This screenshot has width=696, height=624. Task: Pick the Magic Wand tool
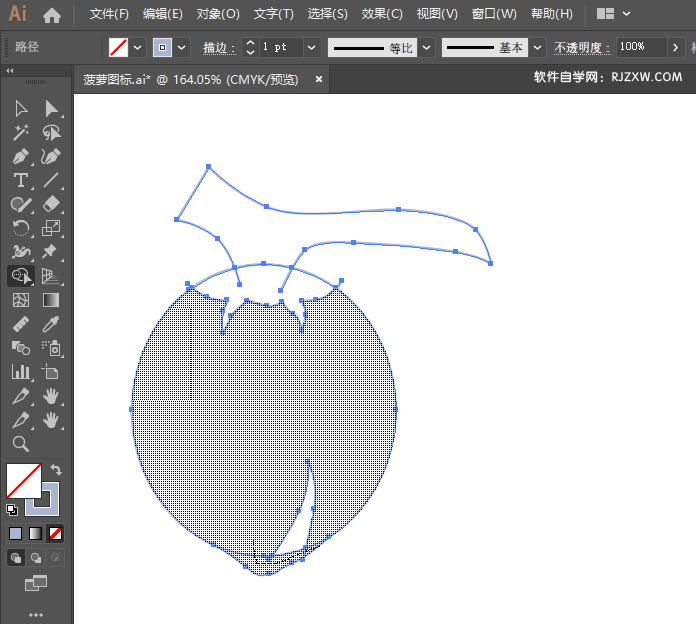point(20,132)
